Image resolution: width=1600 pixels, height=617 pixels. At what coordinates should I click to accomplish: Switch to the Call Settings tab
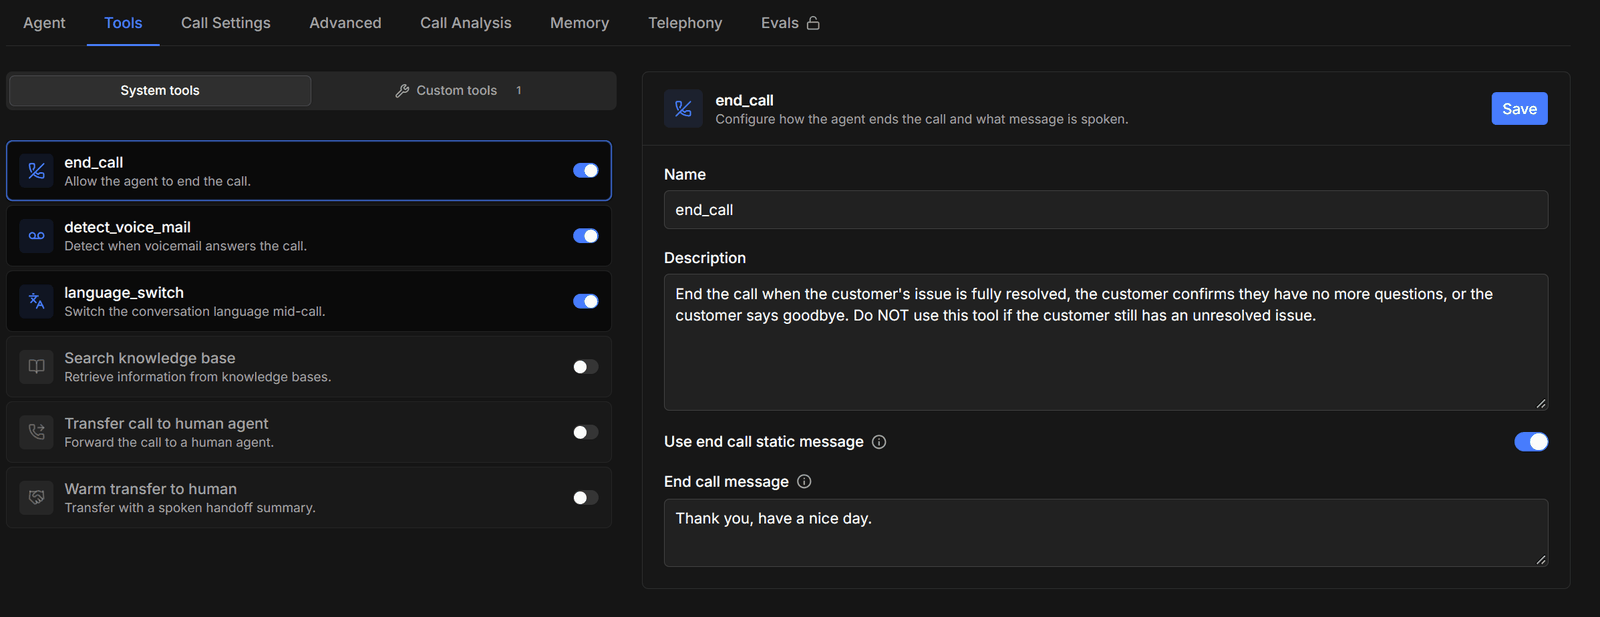tap(226, 23)
